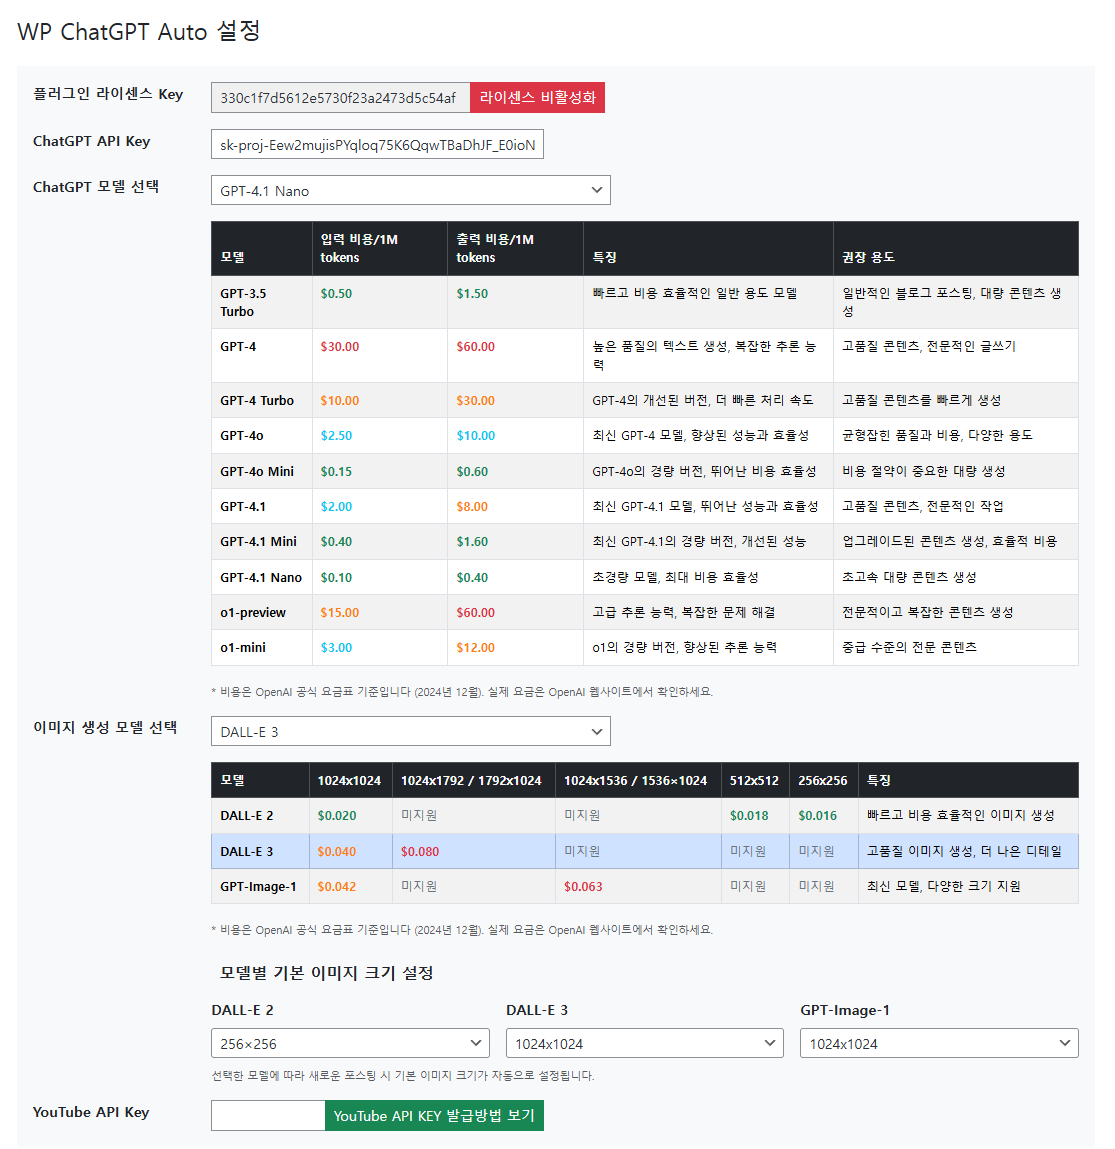Open the YouTube API KEY 발급방법 보기 button
The image size is (1115, 1149).
pyautogui.click(x=434, y=1115)
